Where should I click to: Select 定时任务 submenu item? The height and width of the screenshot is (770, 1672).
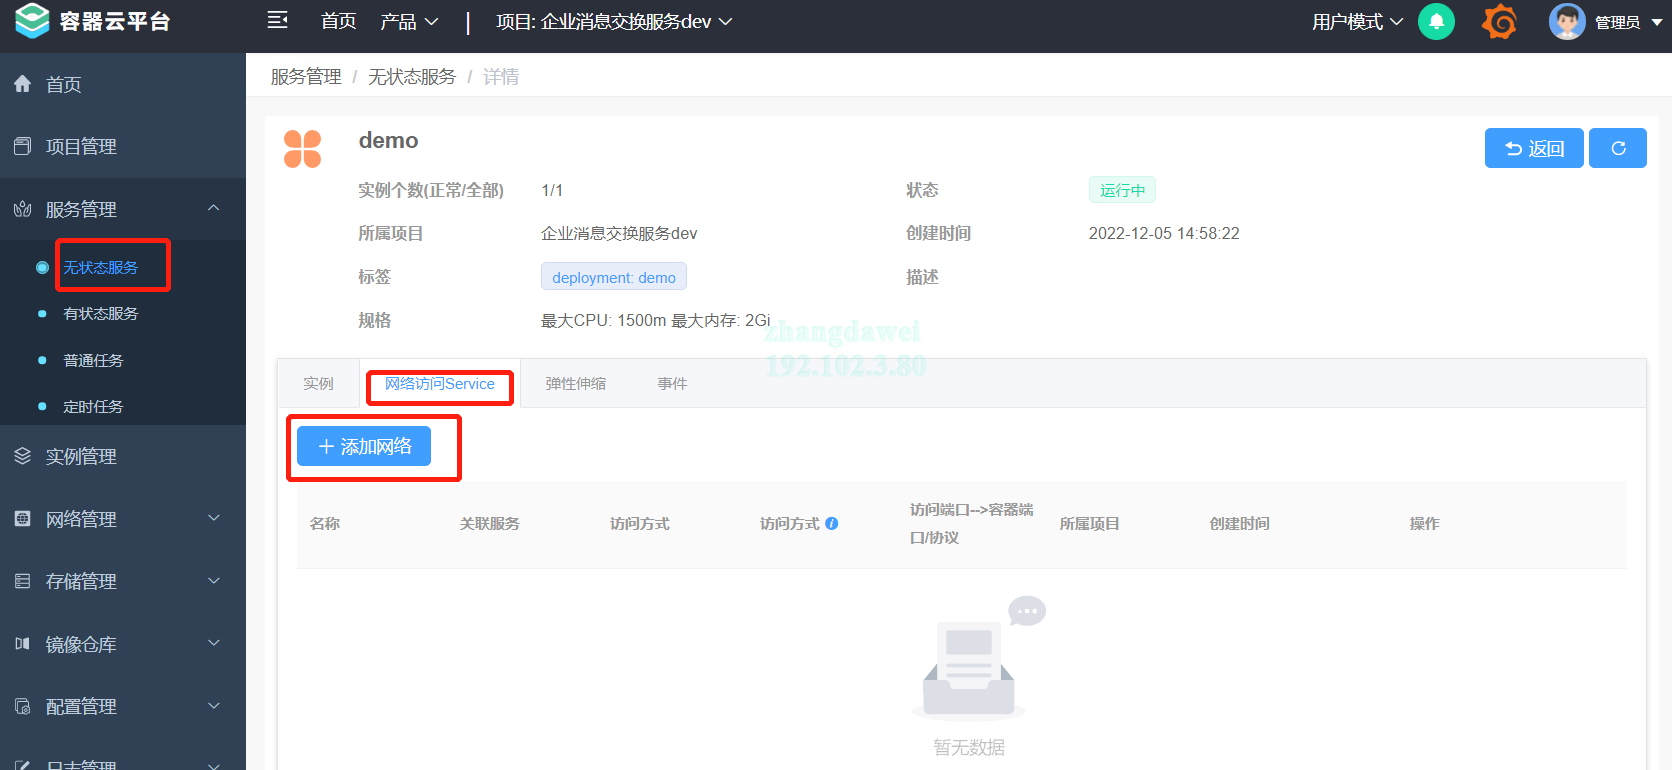pos(93,406)
